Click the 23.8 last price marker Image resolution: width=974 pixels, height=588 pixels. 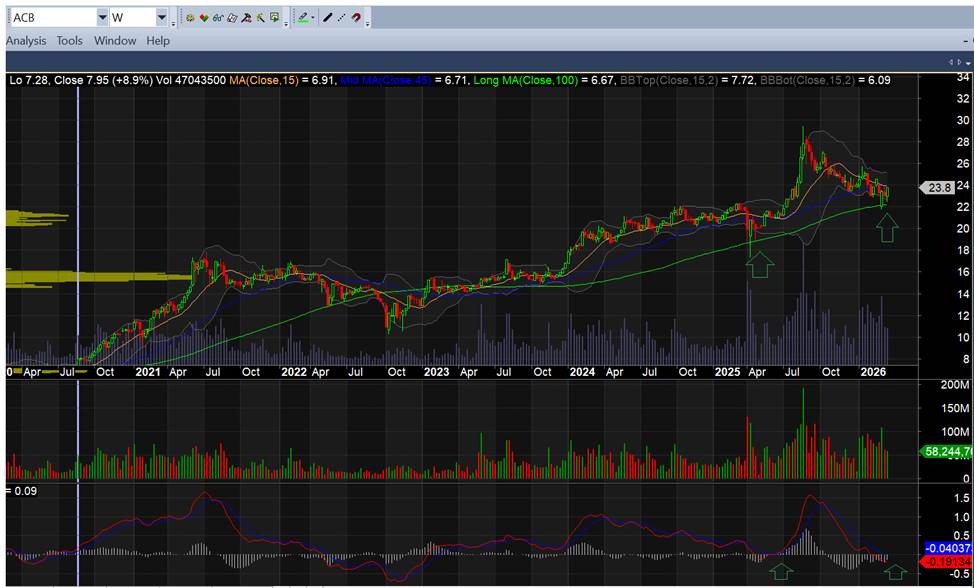coord(937,187)
